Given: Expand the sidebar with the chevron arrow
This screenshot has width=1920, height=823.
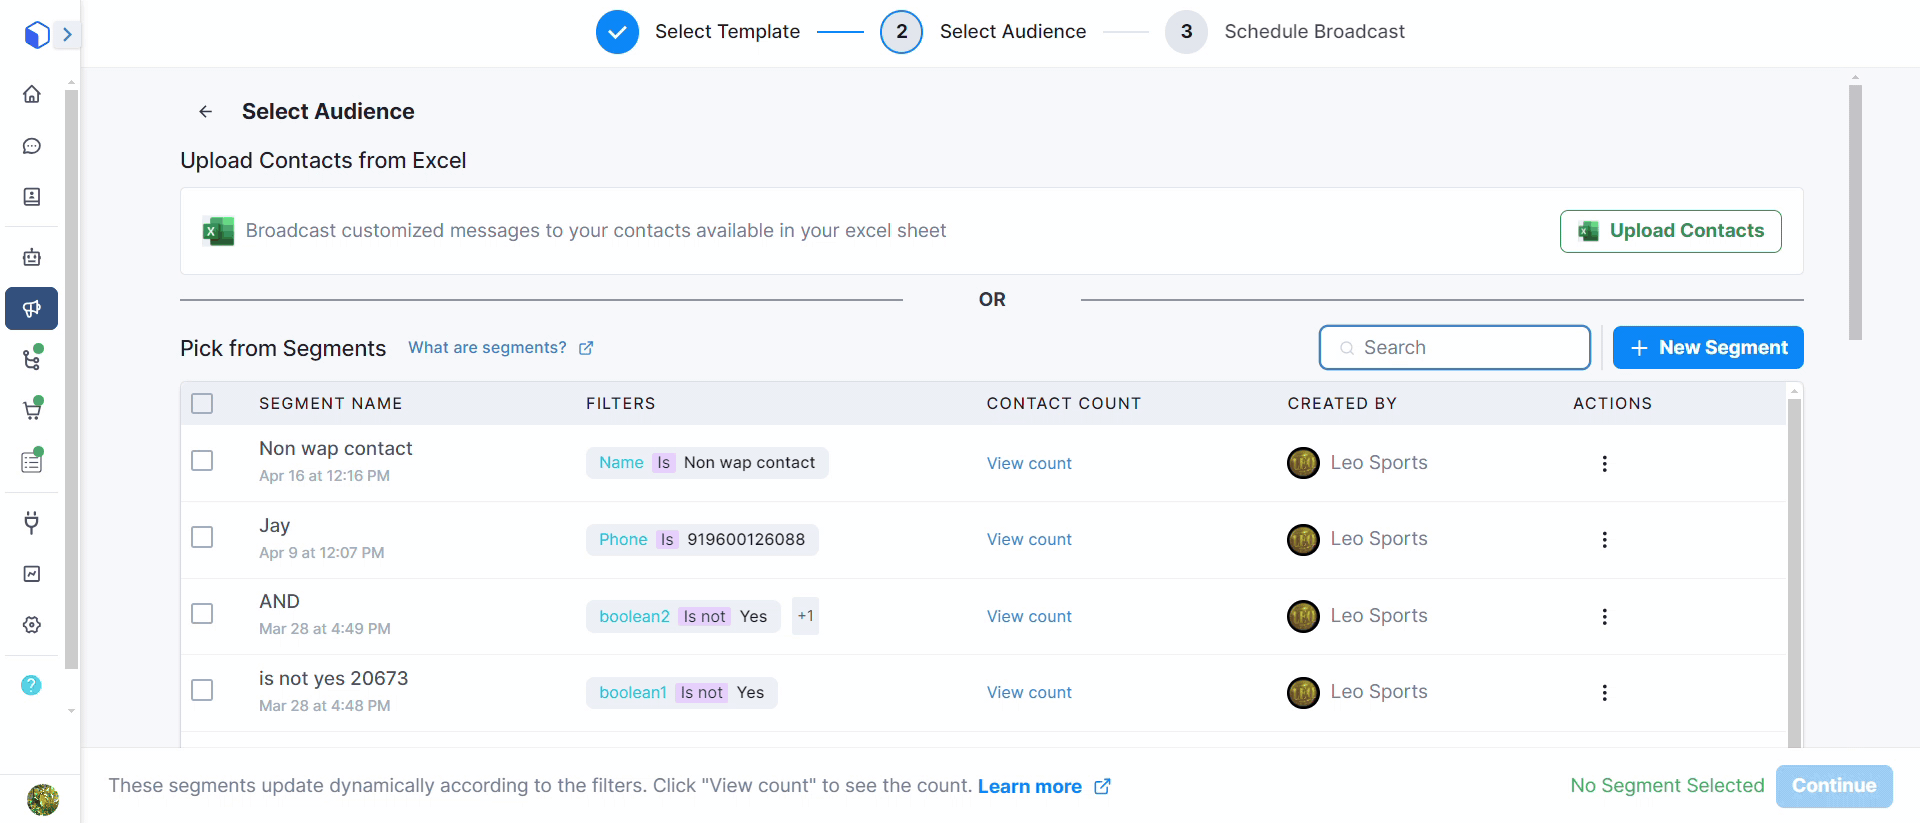Looking at the screenshot, I should (67, 35).
